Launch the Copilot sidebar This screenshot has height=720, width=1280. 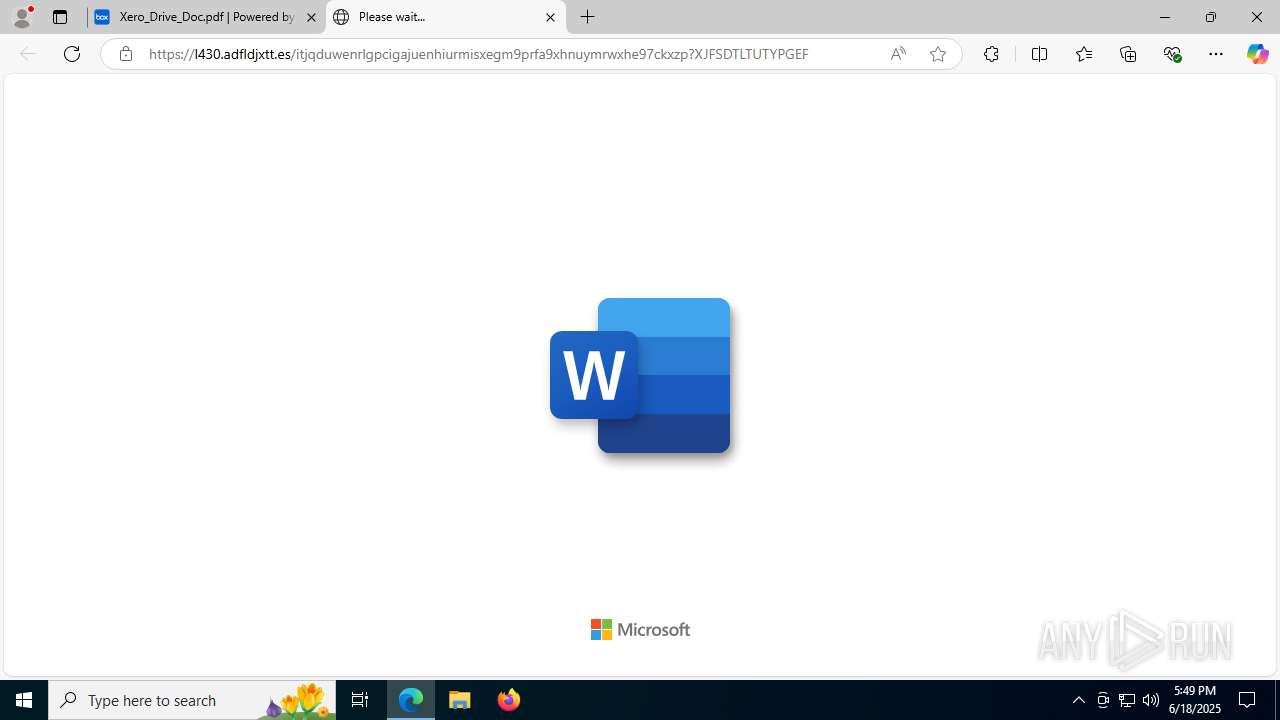click(x=1257, y=54)
